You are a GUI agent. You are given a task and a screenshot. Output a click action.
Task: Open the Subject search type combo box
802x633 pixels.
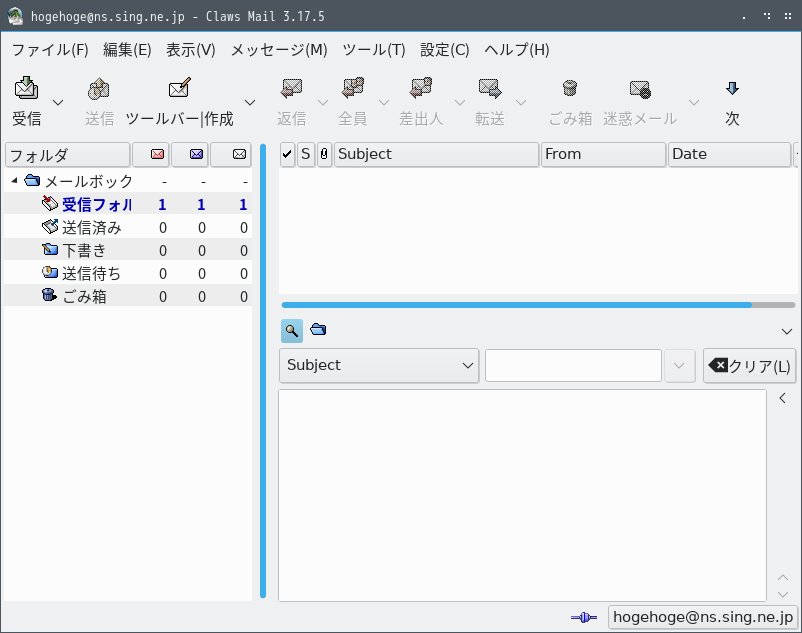coord(379,366)
